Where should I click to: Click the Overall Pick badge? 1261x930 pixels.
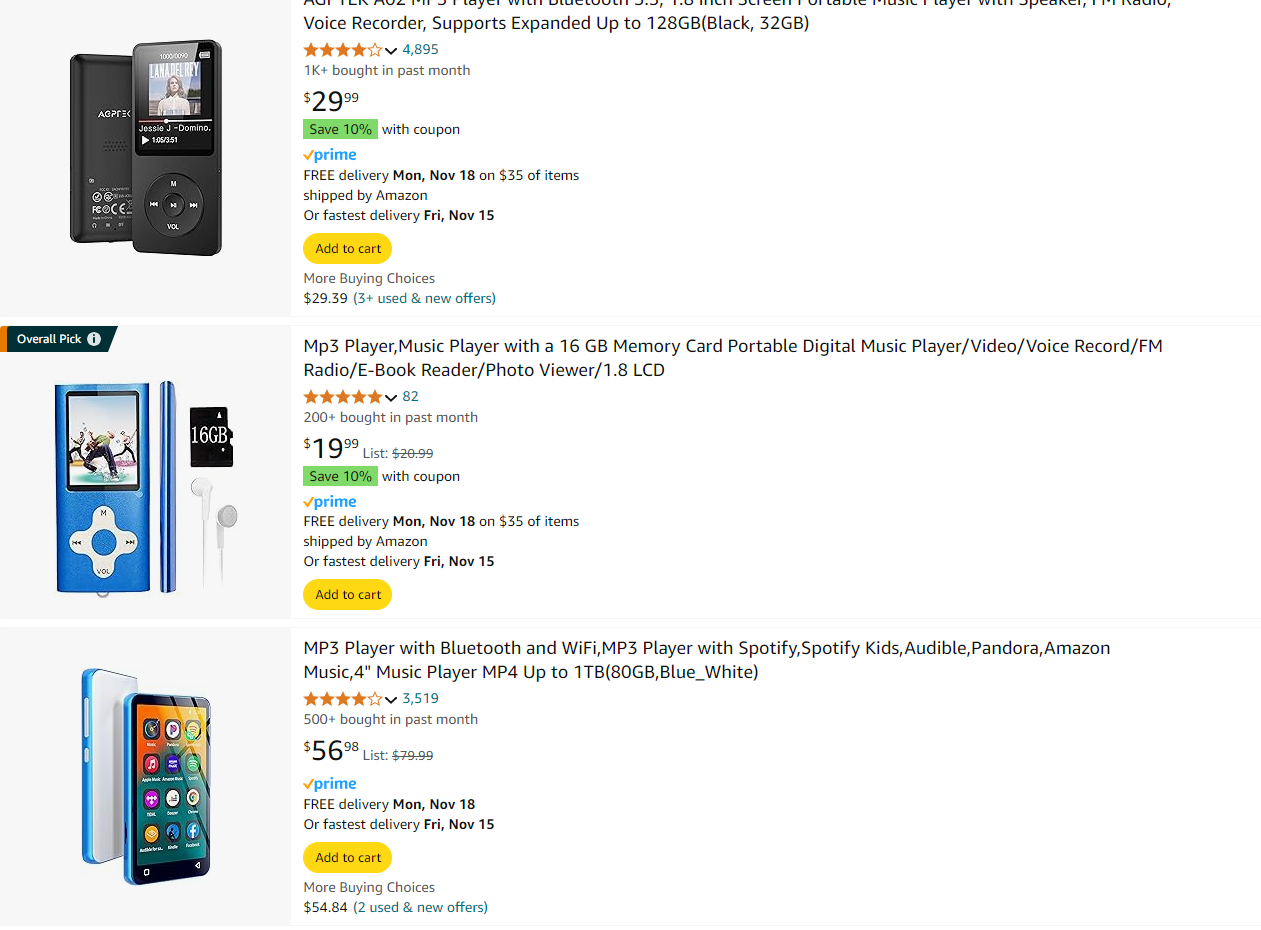pos(58,339)
